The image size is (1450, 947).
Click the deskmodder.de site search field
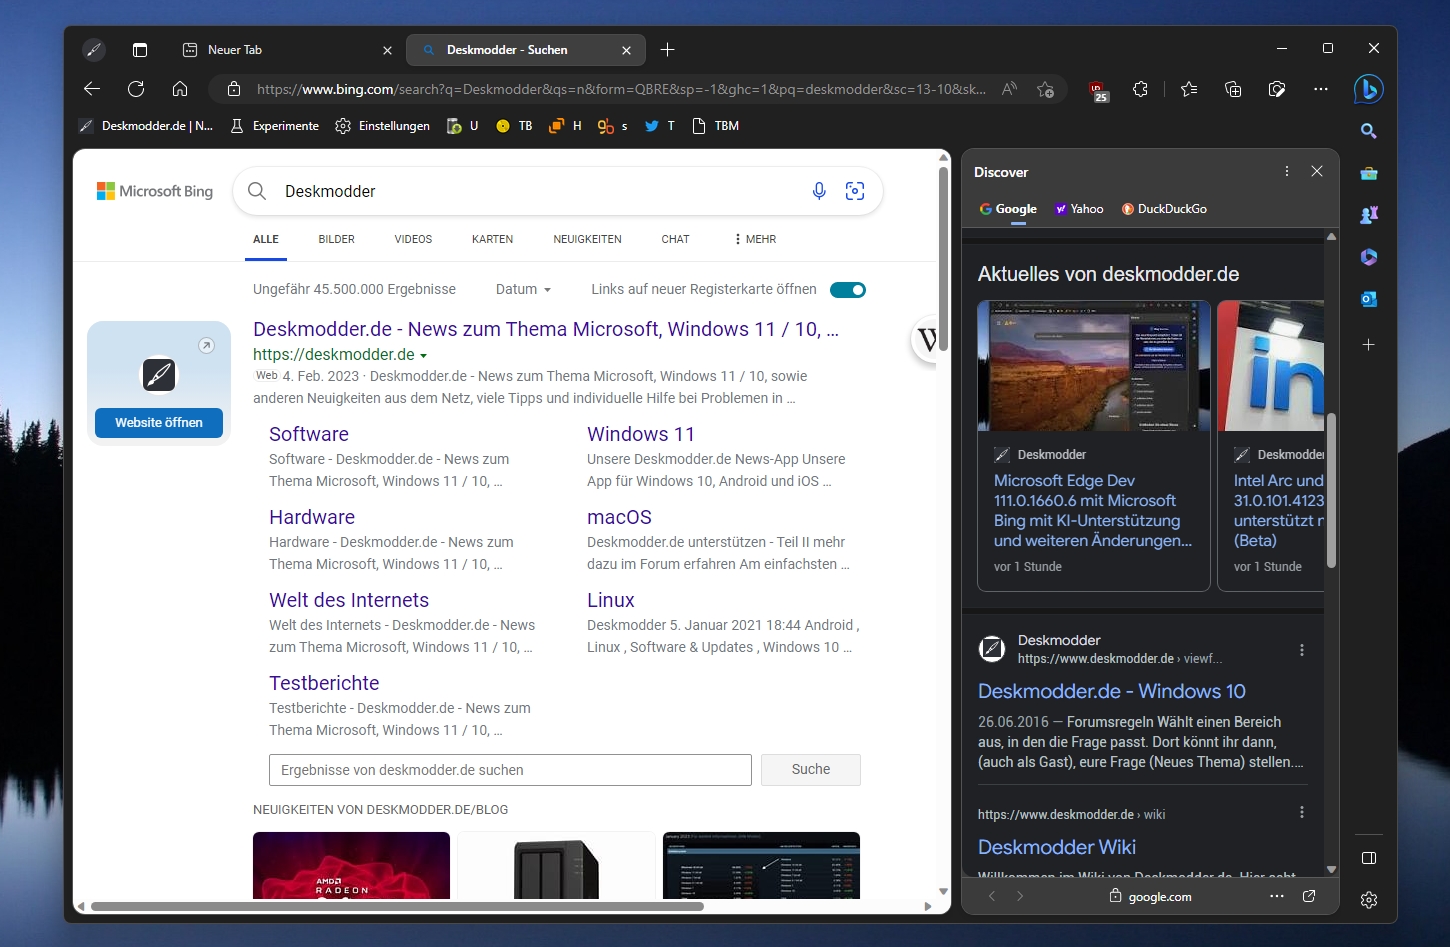click(x=510, y=770)
